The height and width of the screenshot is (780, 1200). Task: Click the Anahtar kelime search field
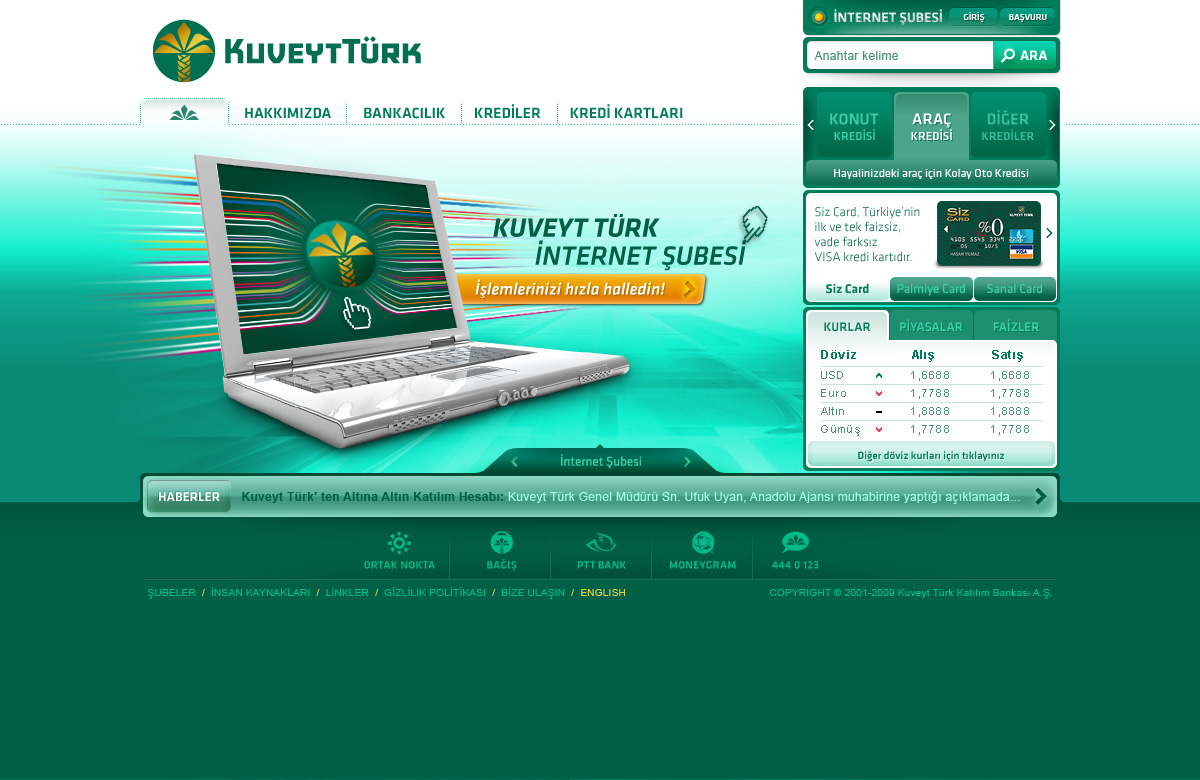(899, 56)
